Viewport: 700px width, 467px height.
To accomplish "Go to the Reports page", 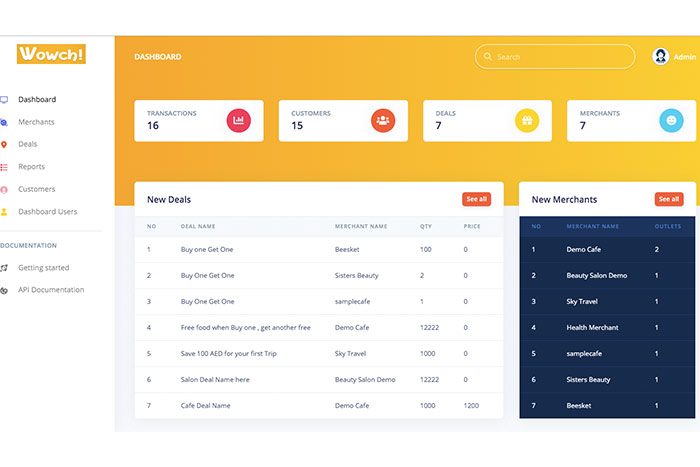I will click(31, 167).
